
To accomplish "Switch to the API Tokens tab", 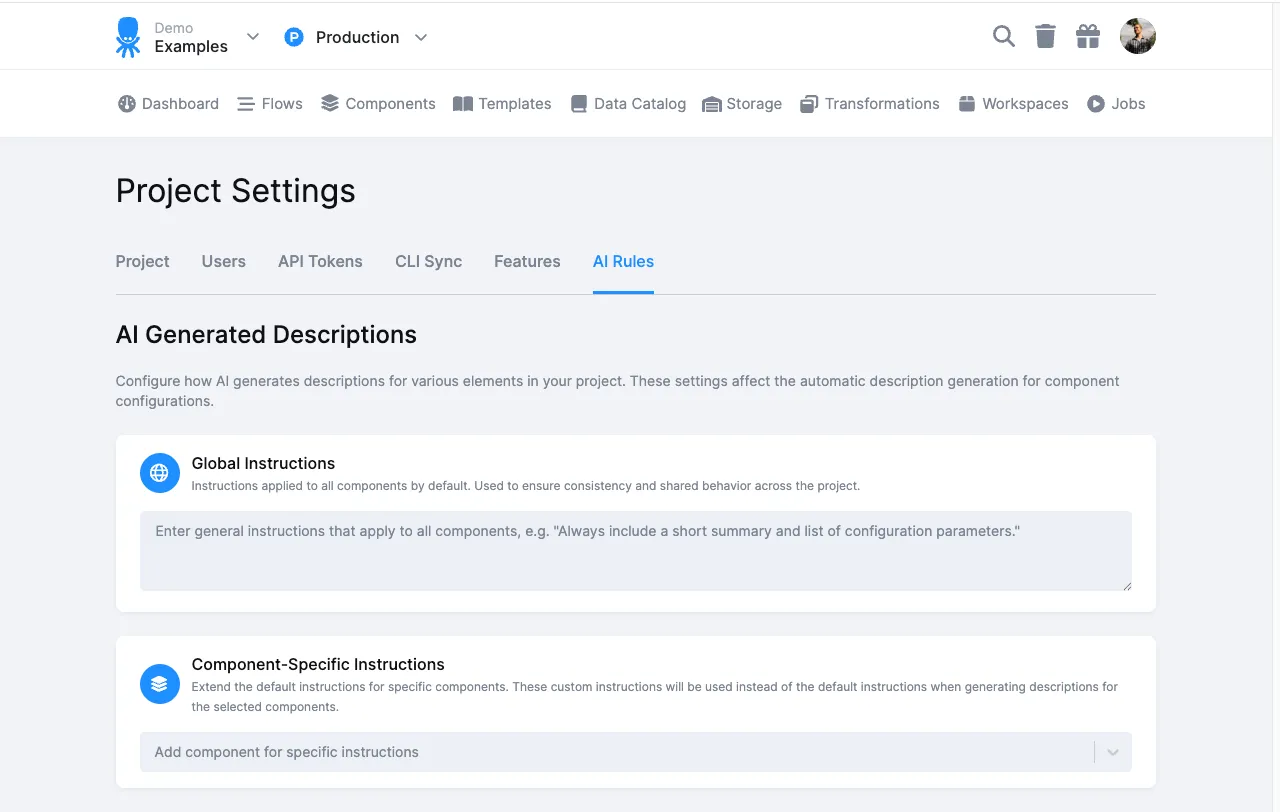I will [320, 261].
